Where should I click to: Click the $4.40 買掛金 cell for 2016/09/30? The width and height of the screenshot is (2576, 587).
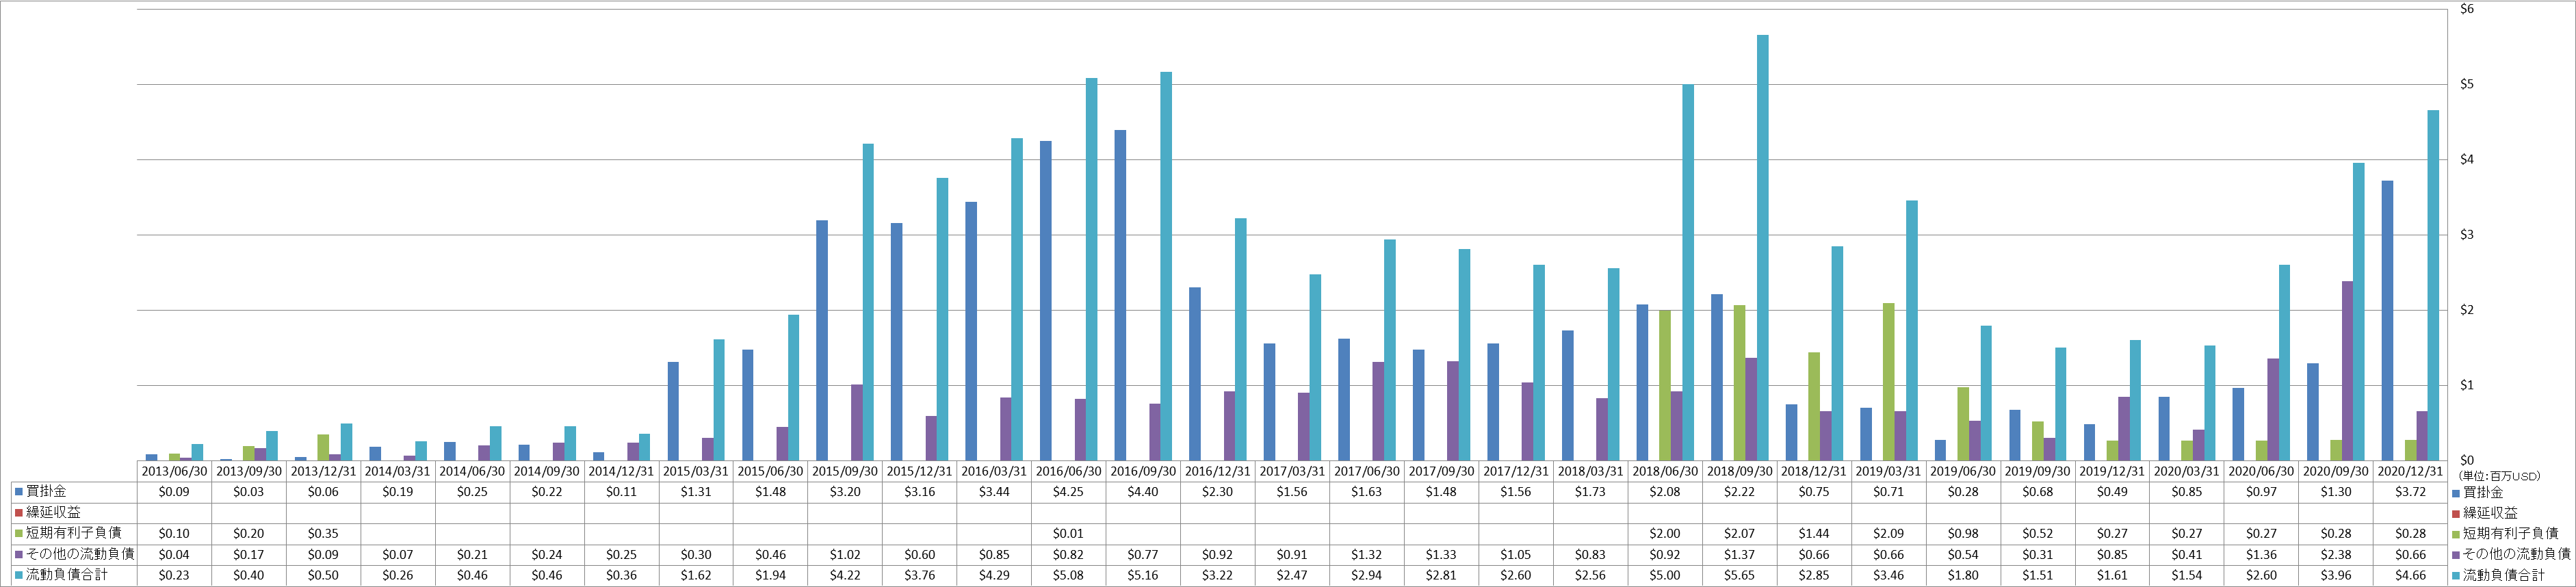click(x=1143, y=492)
